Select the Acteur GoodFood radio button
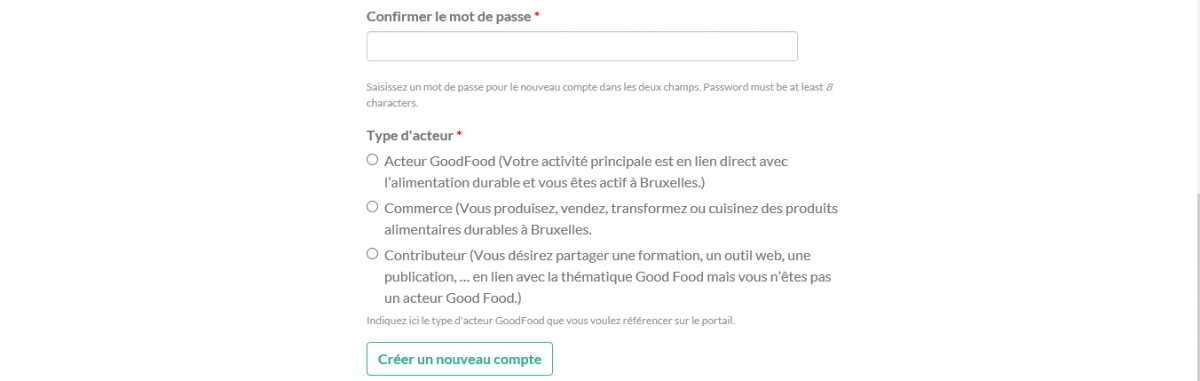Image resolution: width=1200 pixels, height=381 pixels. tap(373, 160)
